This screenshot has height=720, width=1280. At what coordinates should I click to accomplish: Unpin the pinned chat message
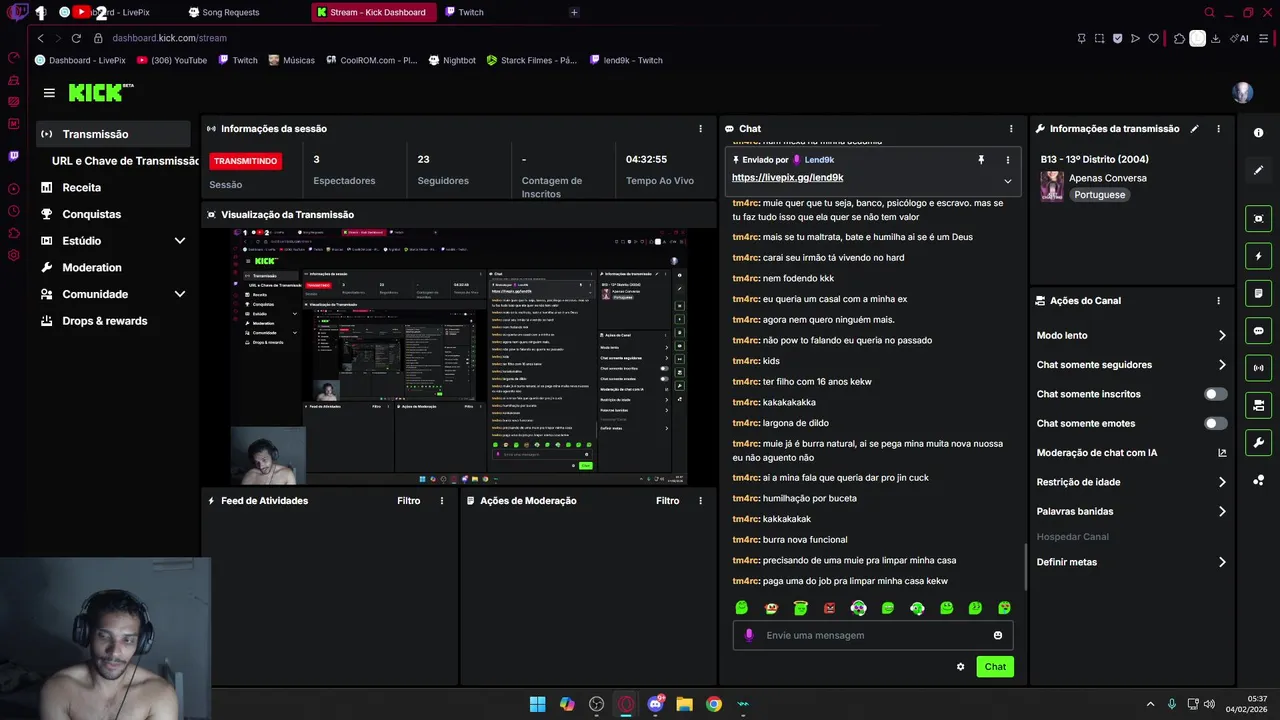pos(981,160)
